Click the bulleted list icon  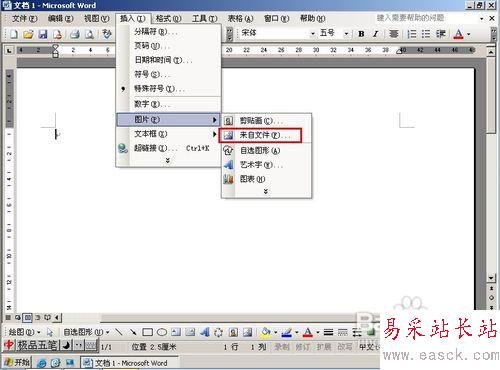pyautogui.click(x=426, y=34)
